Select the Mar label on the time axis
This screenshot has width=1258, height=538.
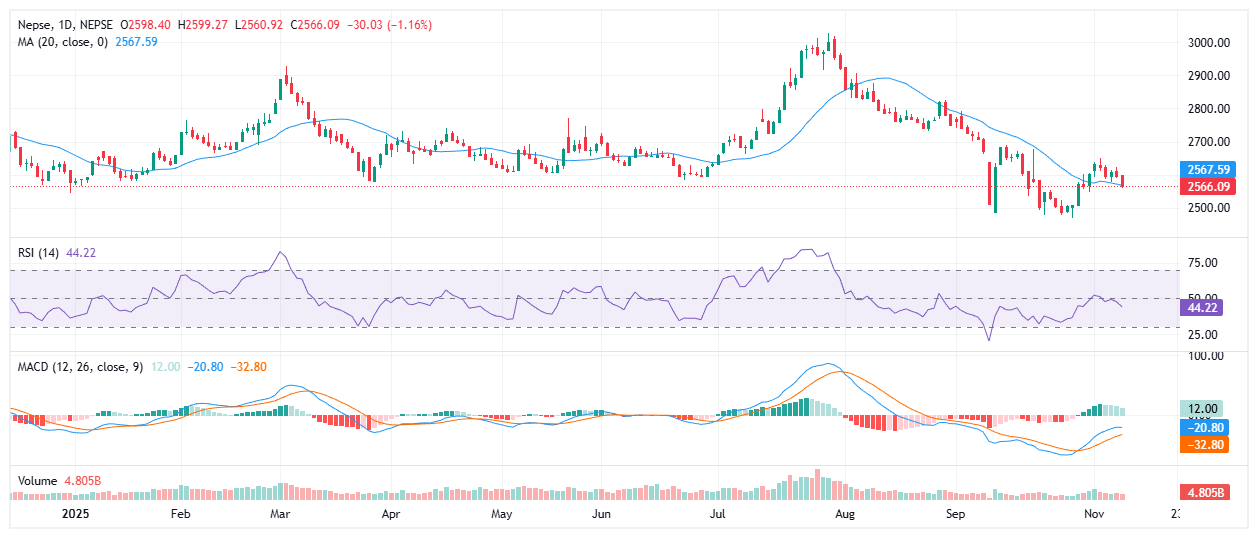pos(281,514)
